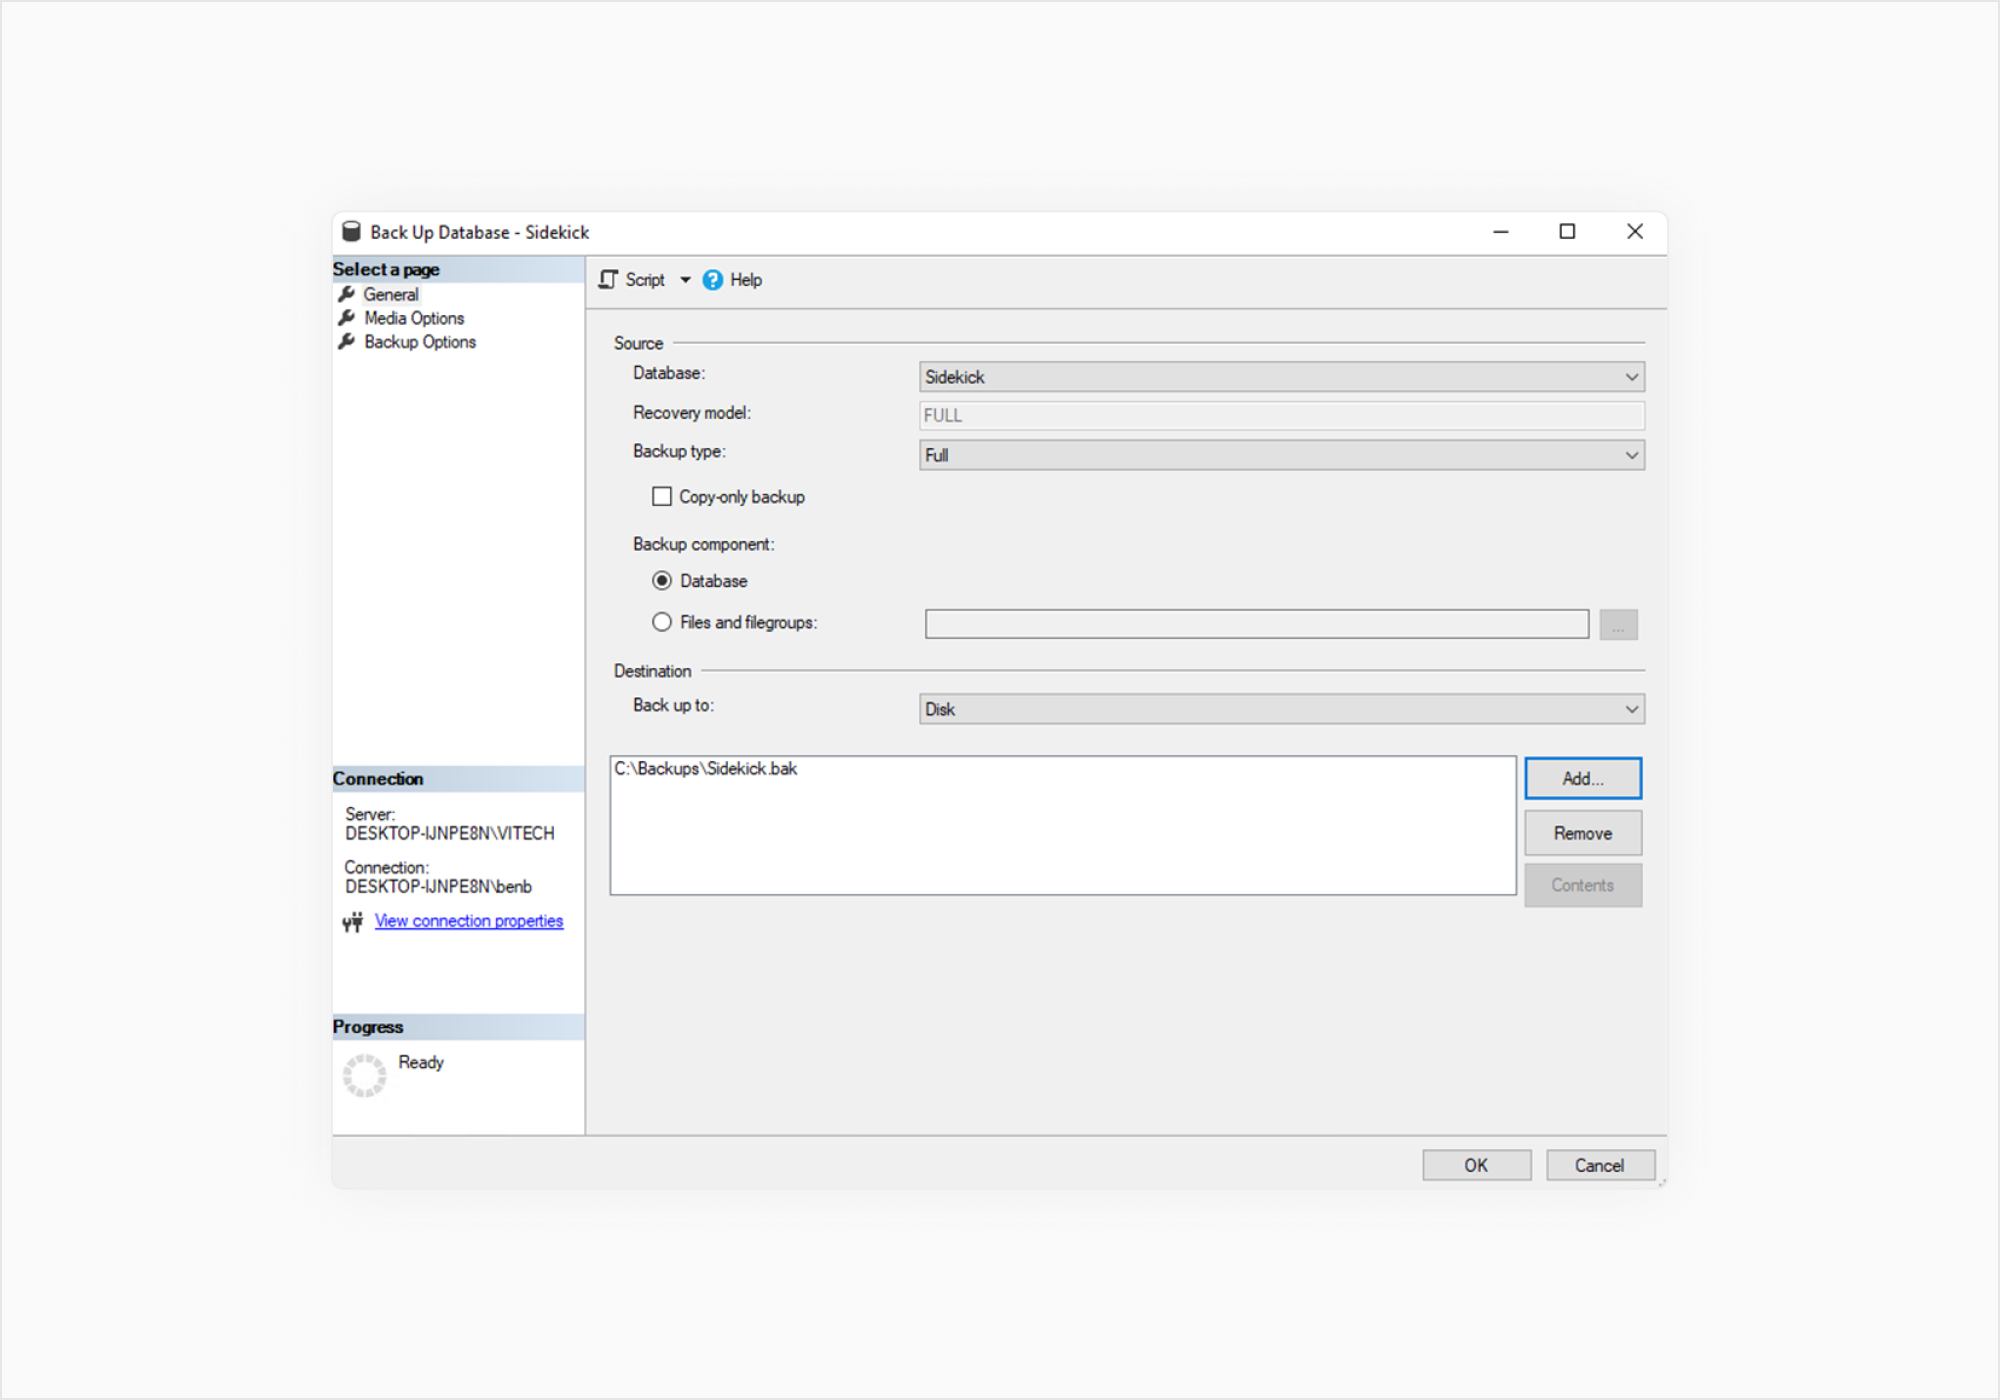Click the Add... destination button

[1582, 779]
